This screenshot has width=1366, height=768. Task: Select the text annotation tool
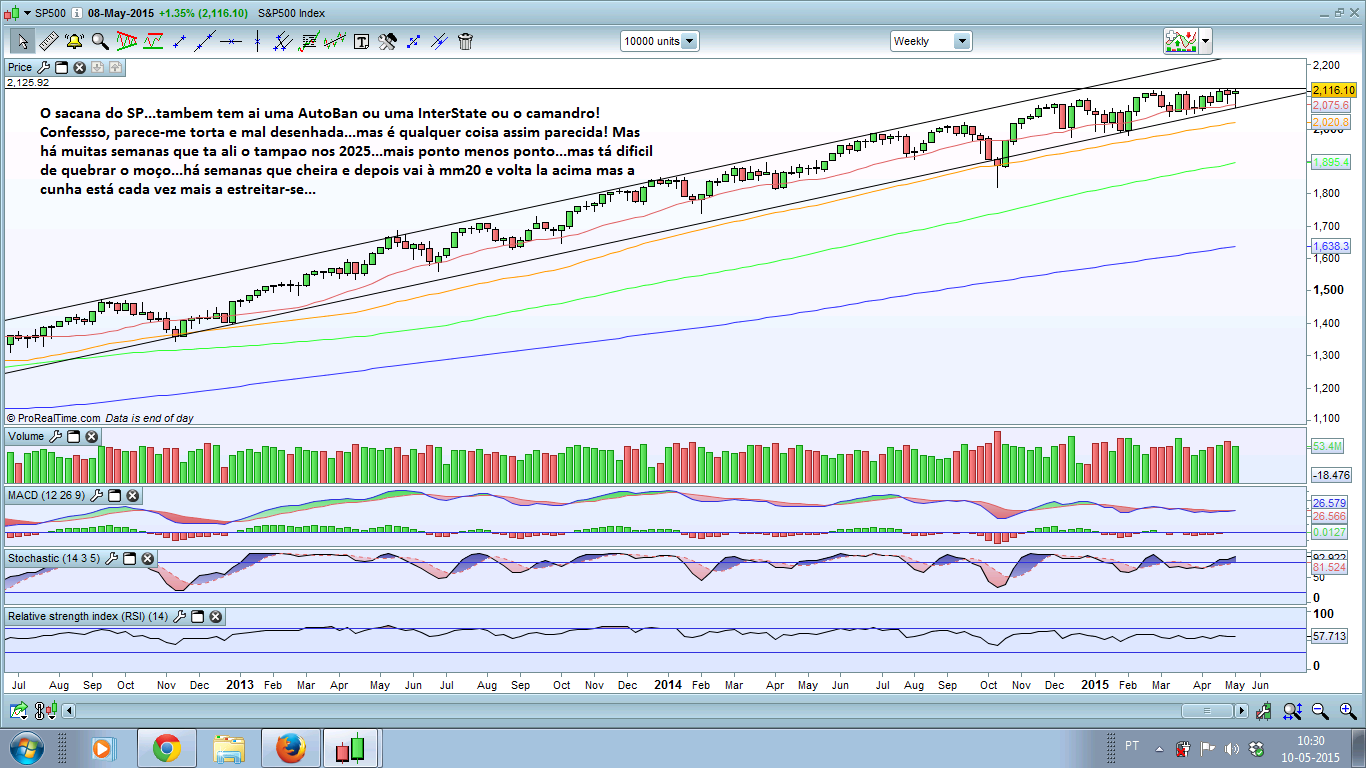tap(361, 41)
